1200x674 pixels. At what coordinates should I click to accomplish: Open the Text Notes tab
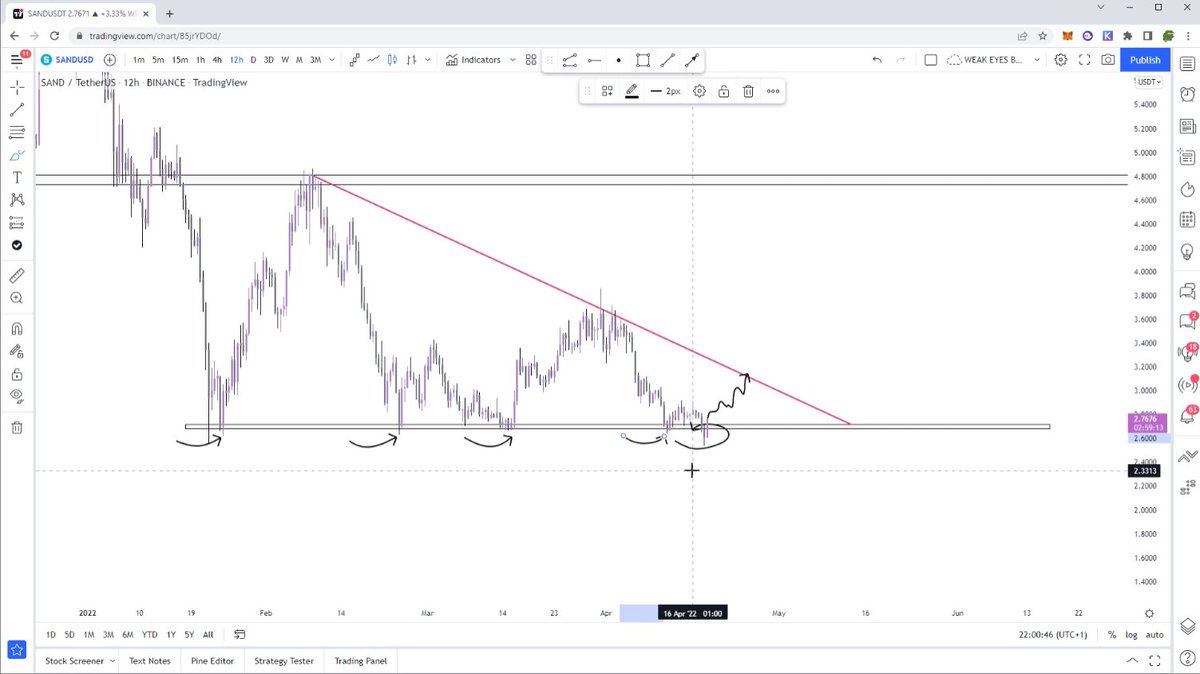(x=149, y=661)
